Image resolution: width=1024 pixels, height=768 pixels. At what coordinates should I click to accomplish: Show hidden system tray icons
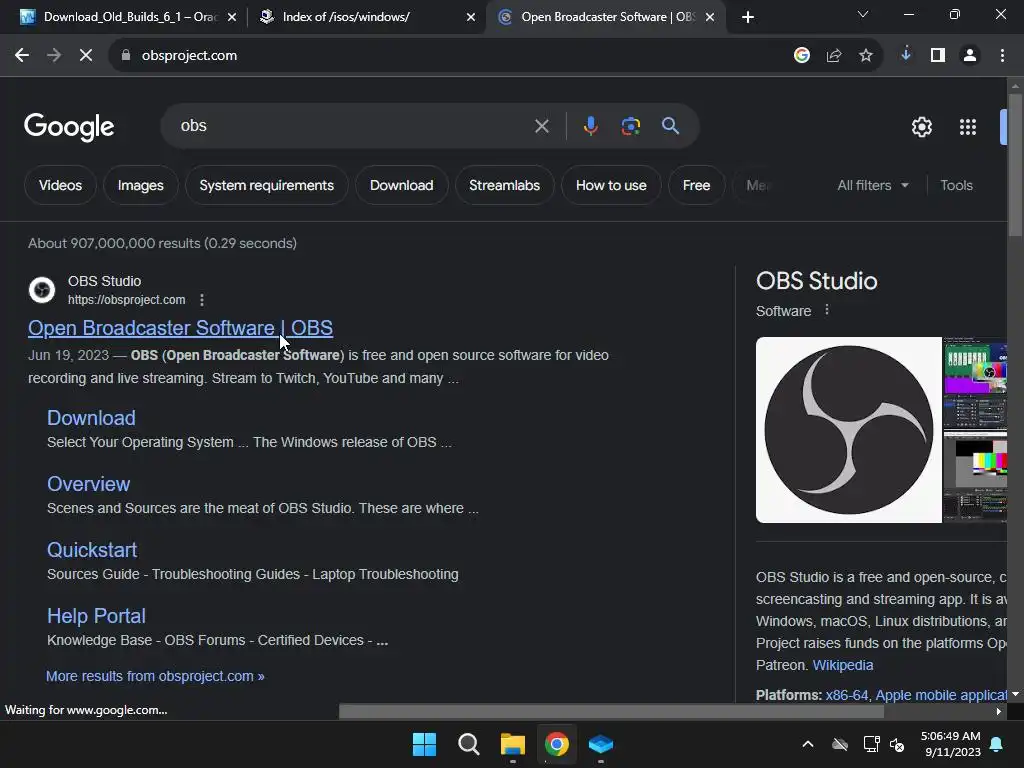pyautogui.click(x=808, y=744)
